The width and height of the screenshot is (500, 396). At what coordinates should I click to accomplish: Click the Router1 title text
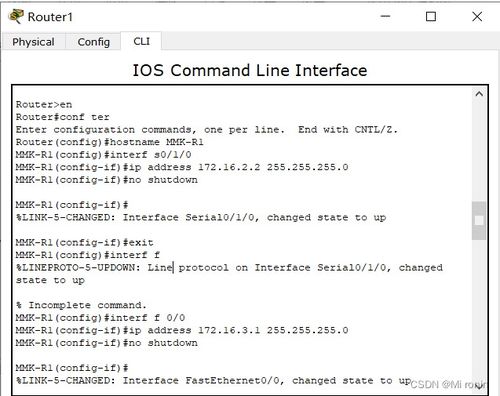tap(50, 17)
